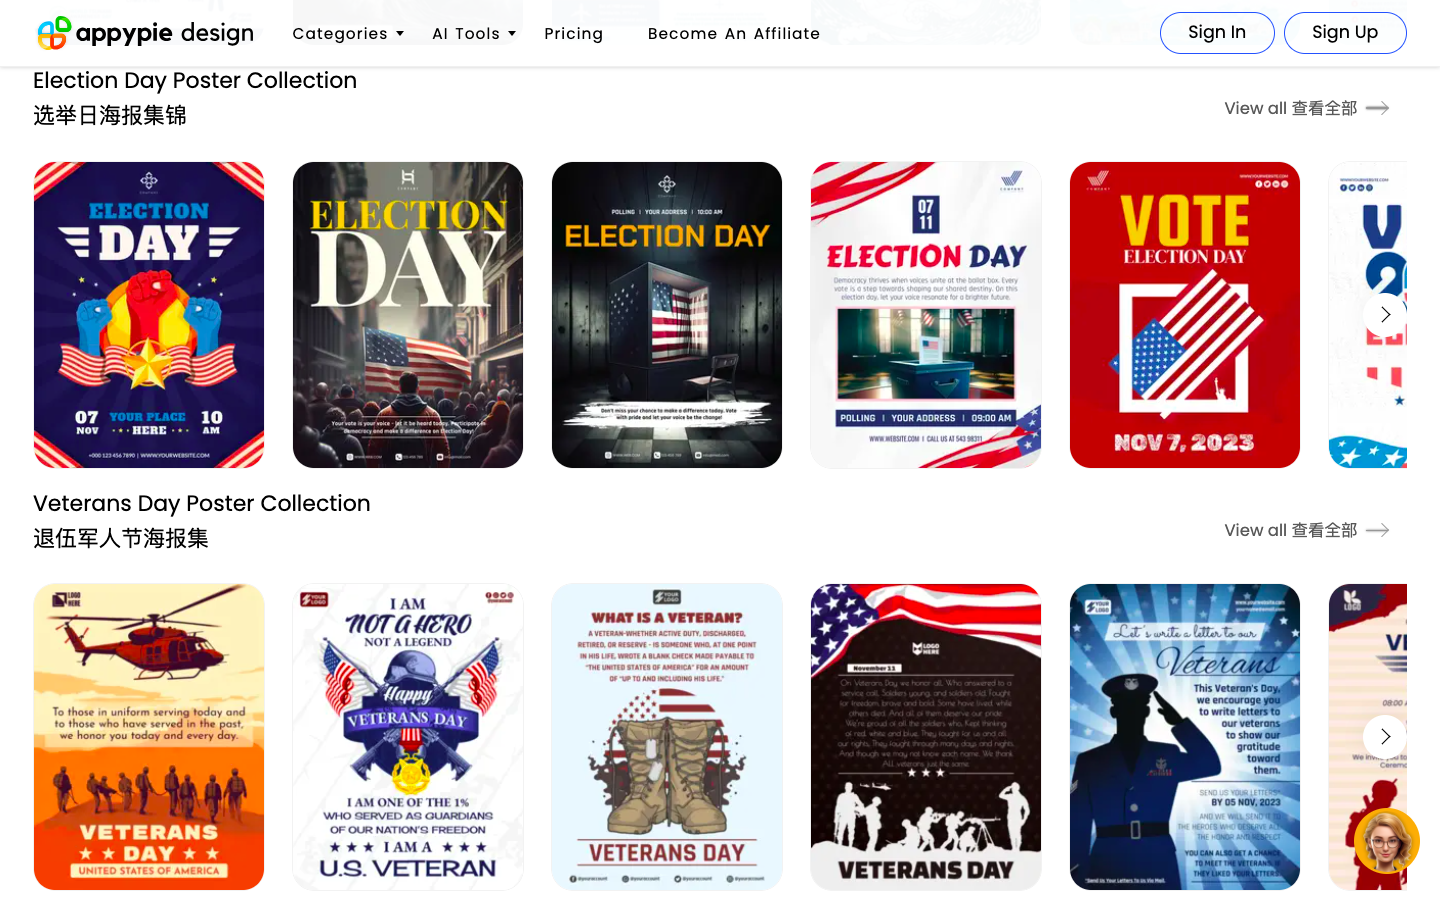Open the blue Election Day fists poster
The height and width of the screenshot is (900, 1440).
pyautogui.click(x=149, y=315)
